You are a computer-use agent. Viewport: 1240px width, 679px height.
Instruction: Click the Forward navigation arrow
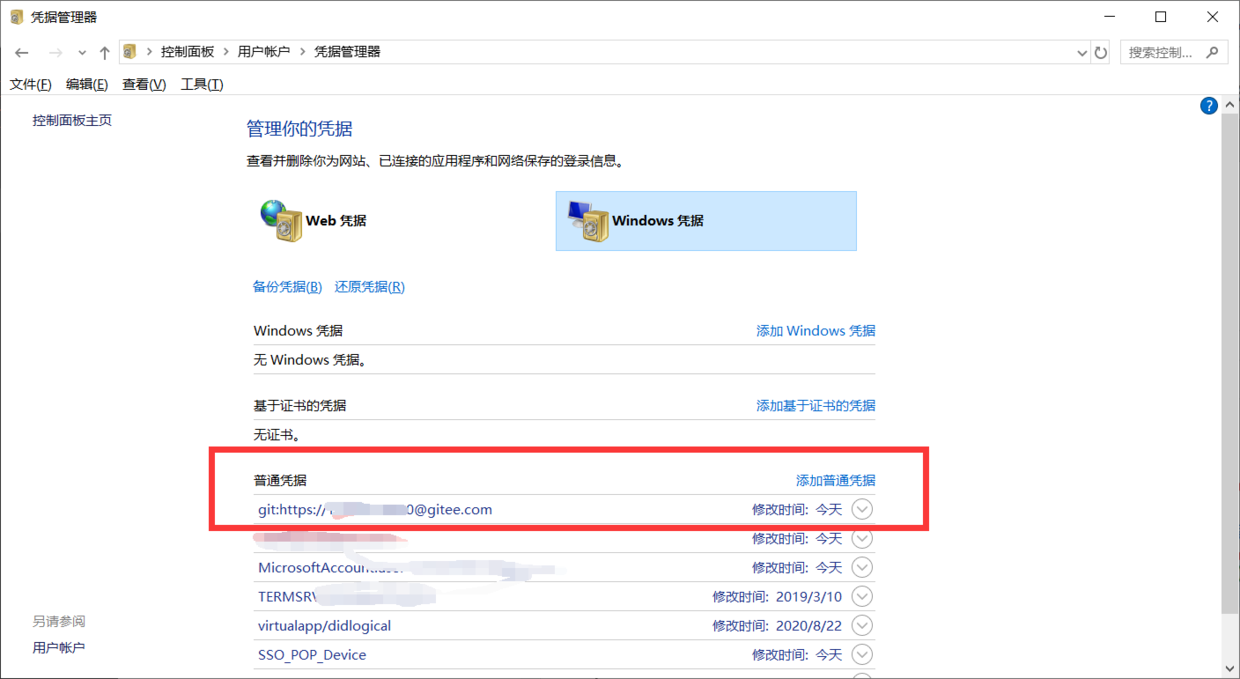coord(56,53)
